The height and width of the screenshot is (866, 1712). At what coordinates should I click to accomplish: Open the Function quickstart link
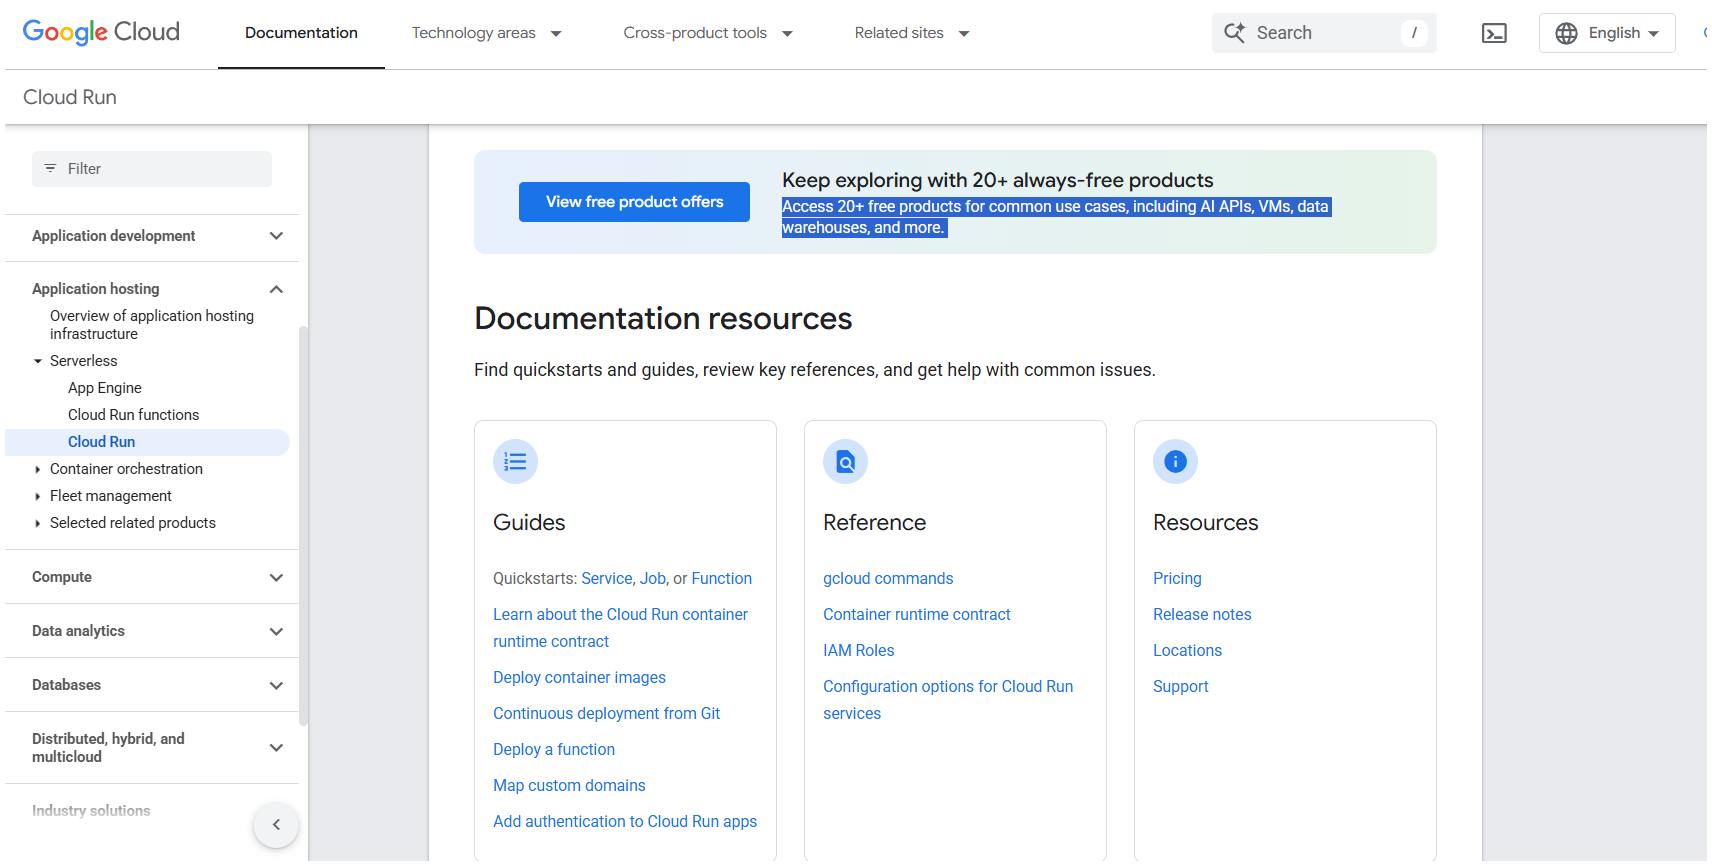pos(721,578)
